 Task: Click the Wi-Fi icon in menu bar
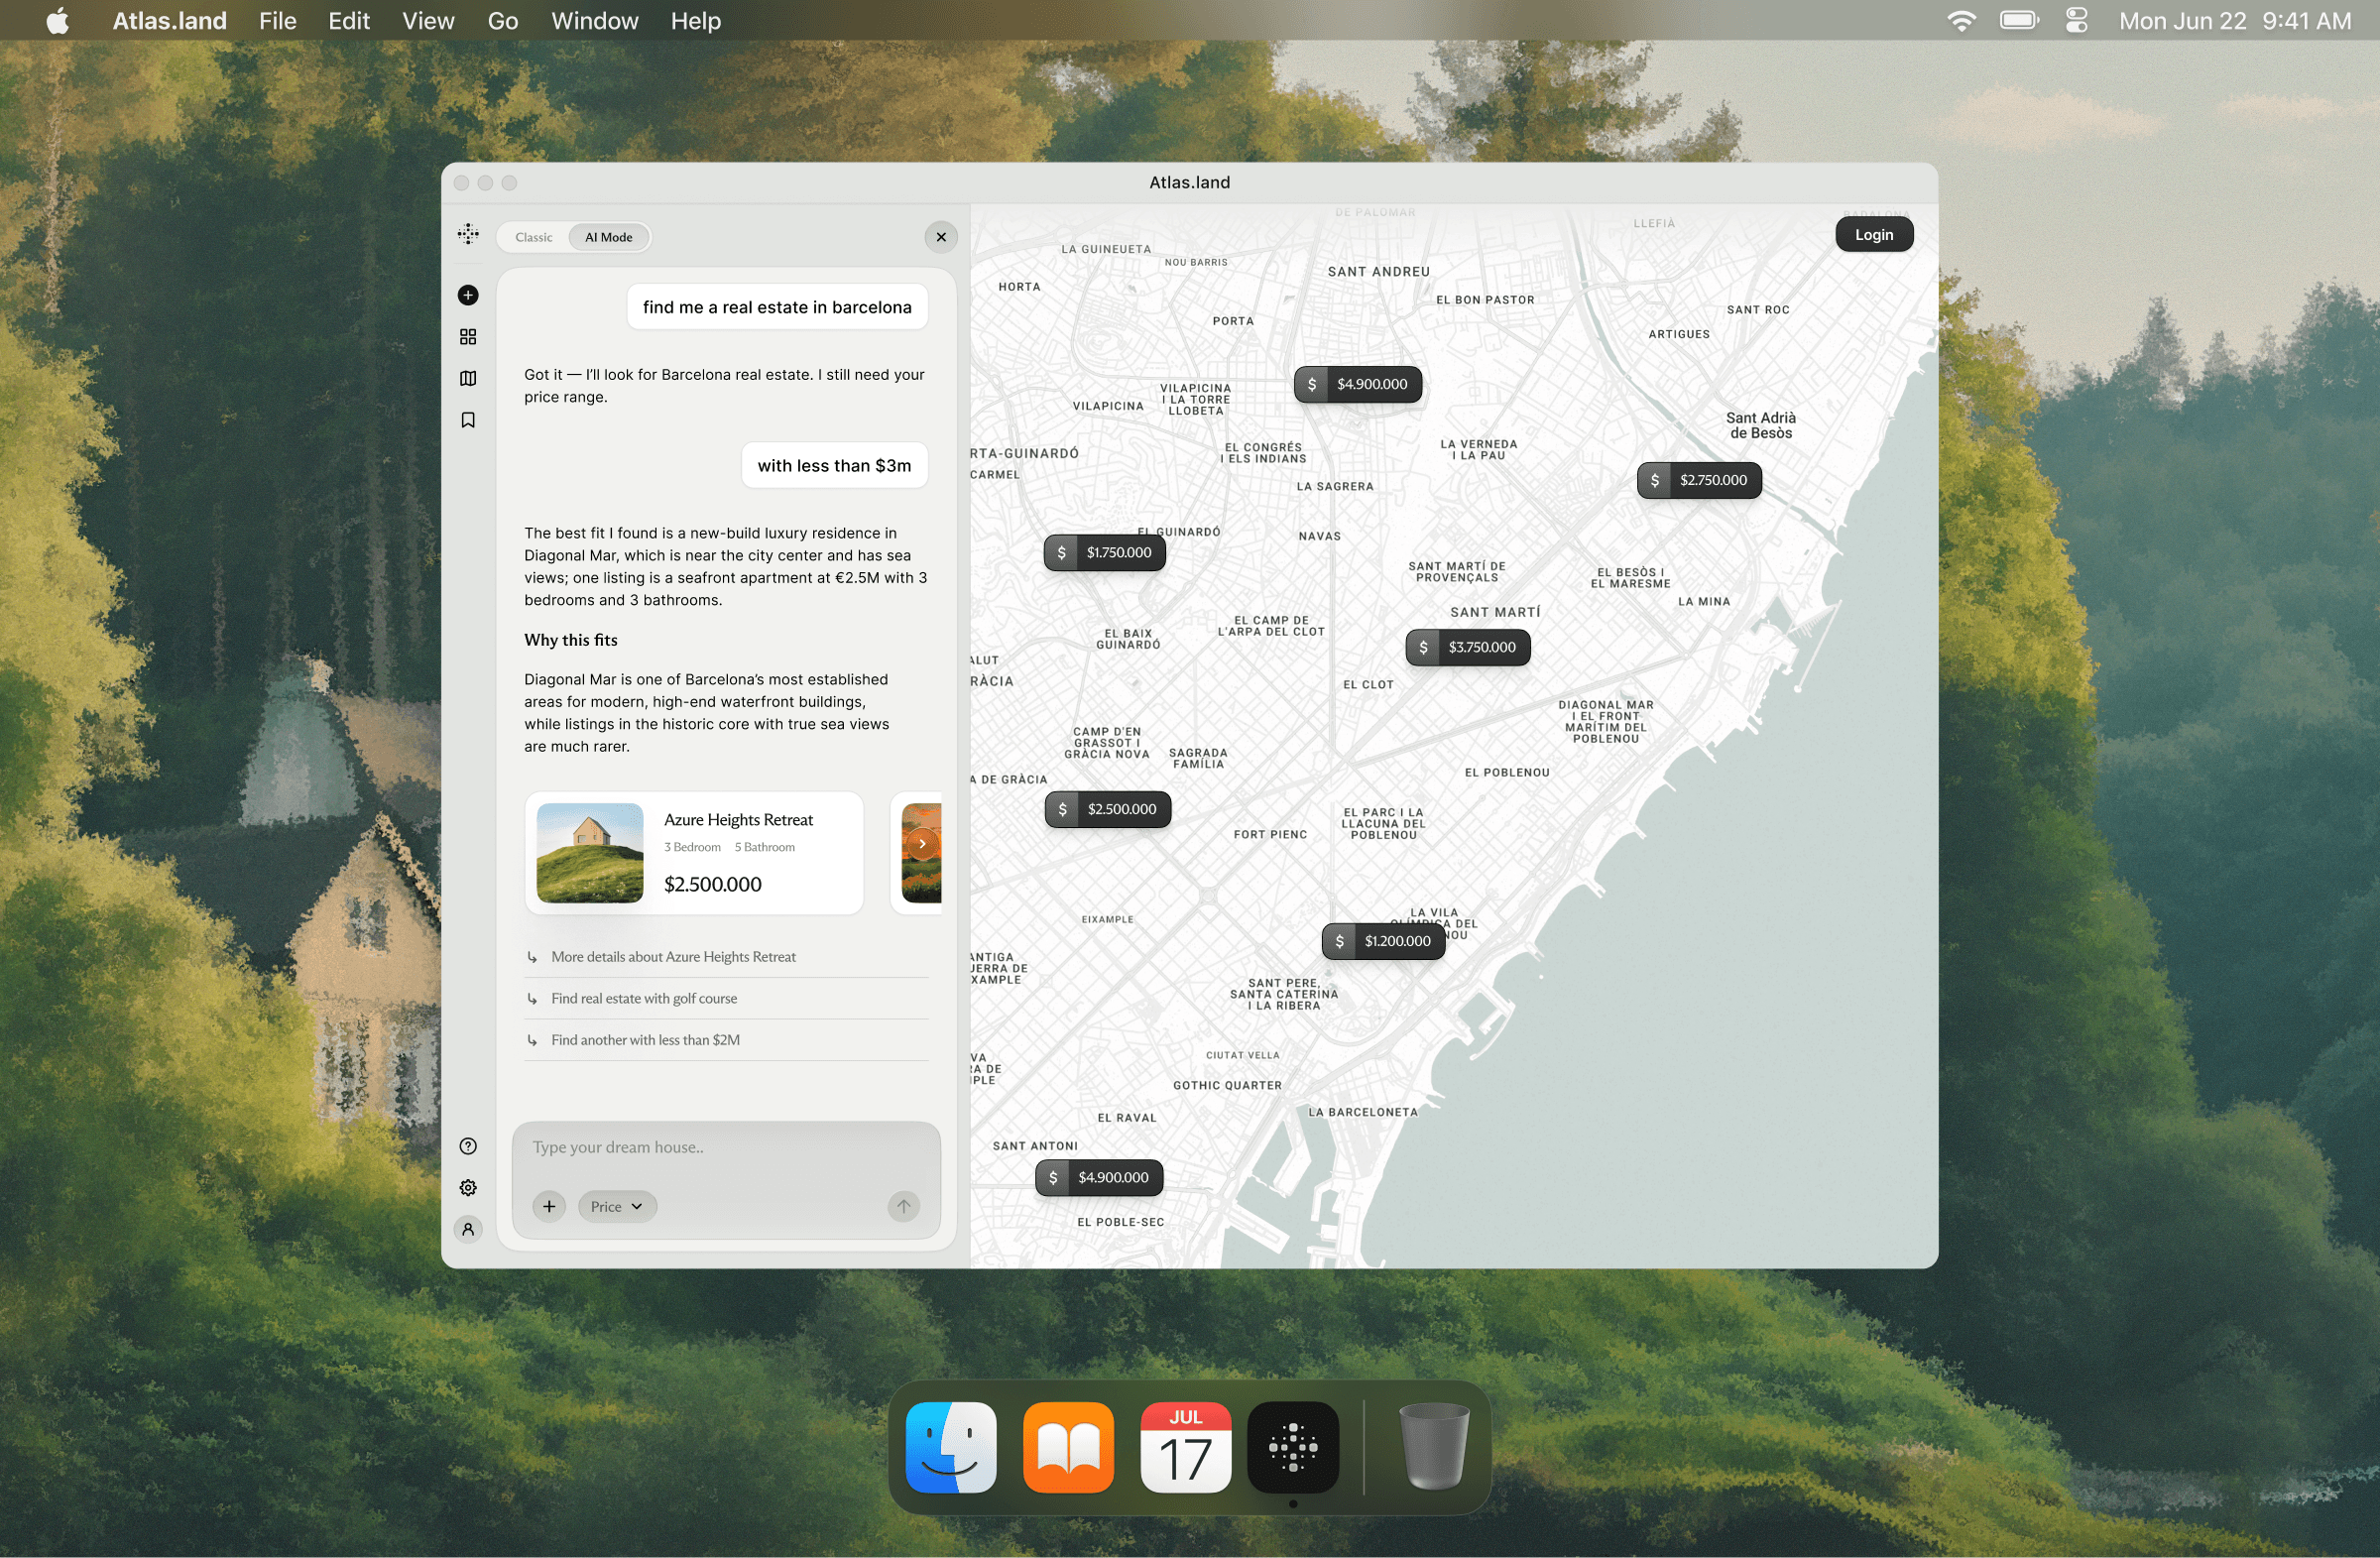tap(1962, 20)
